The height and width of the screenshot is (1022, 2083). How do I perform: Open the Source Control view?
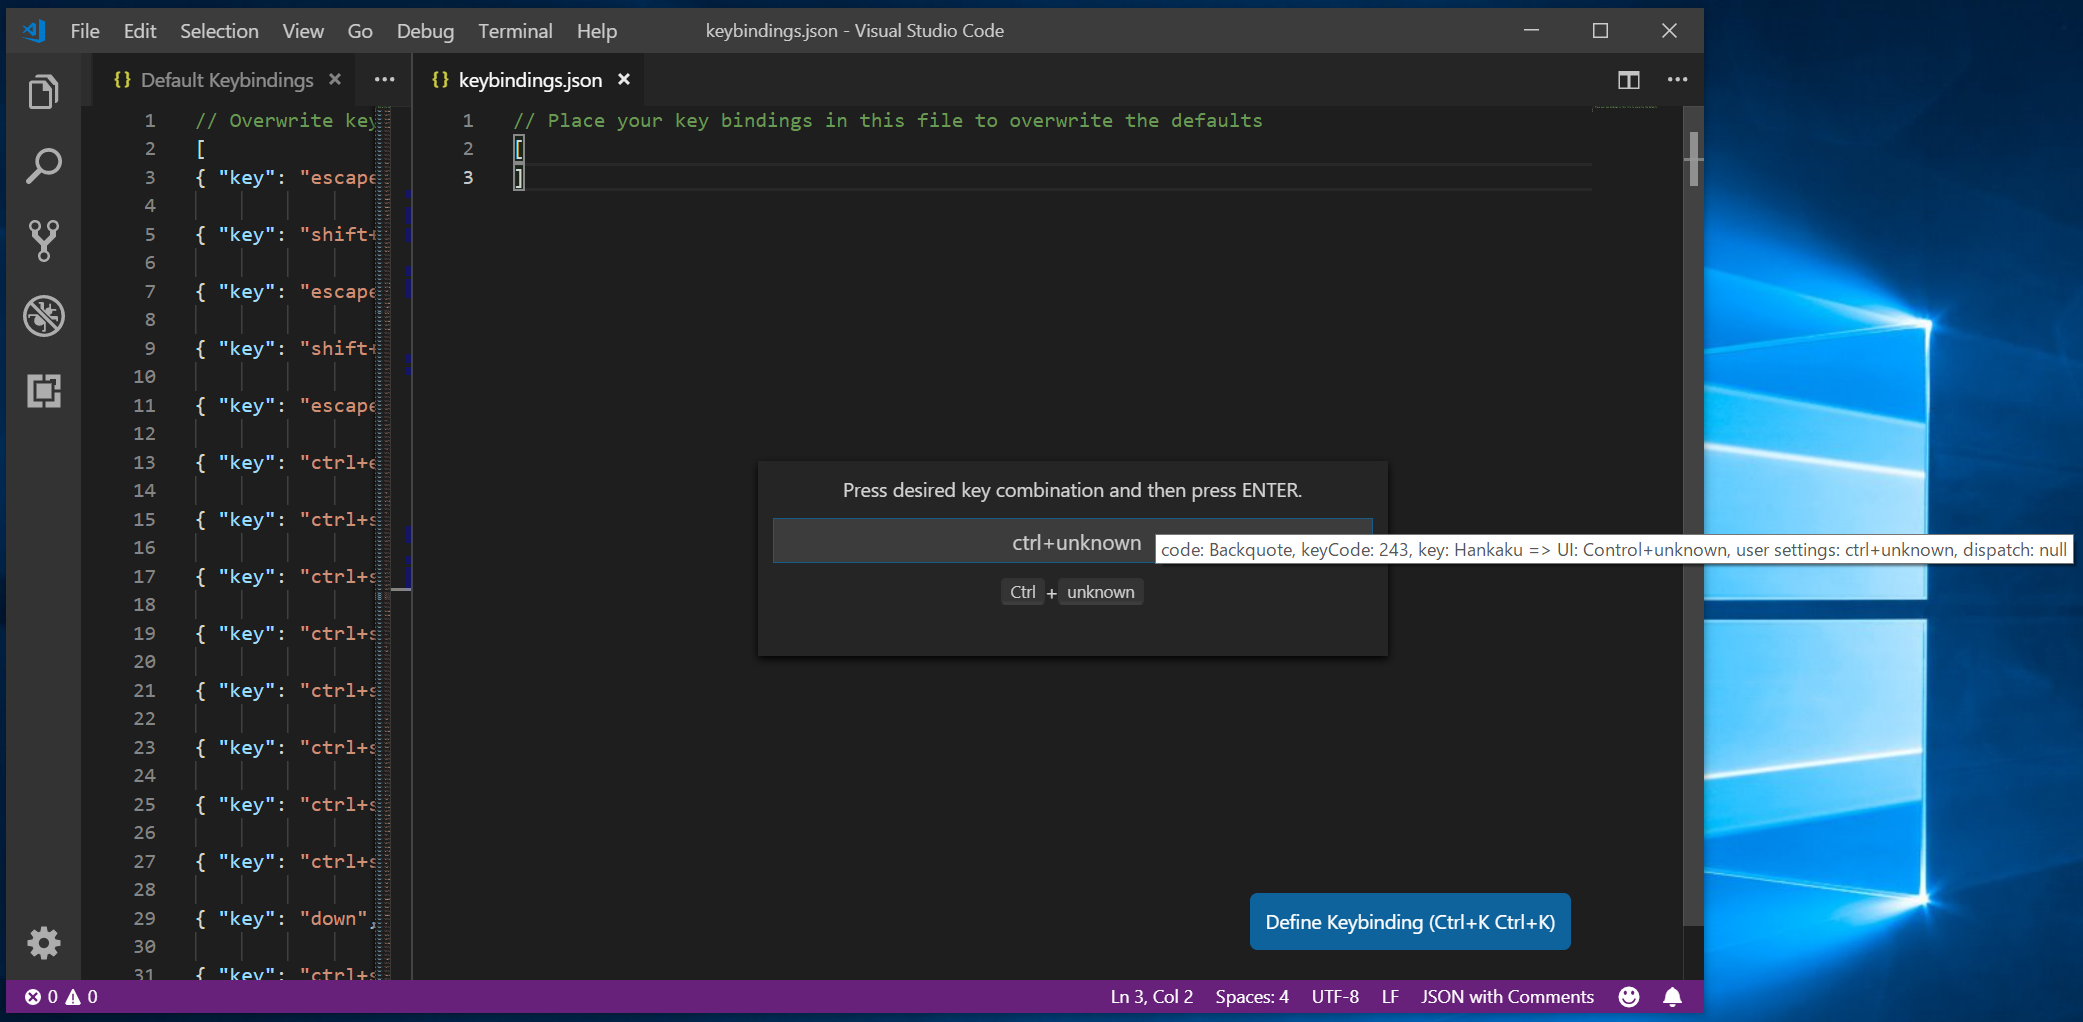tap(44, 240)
